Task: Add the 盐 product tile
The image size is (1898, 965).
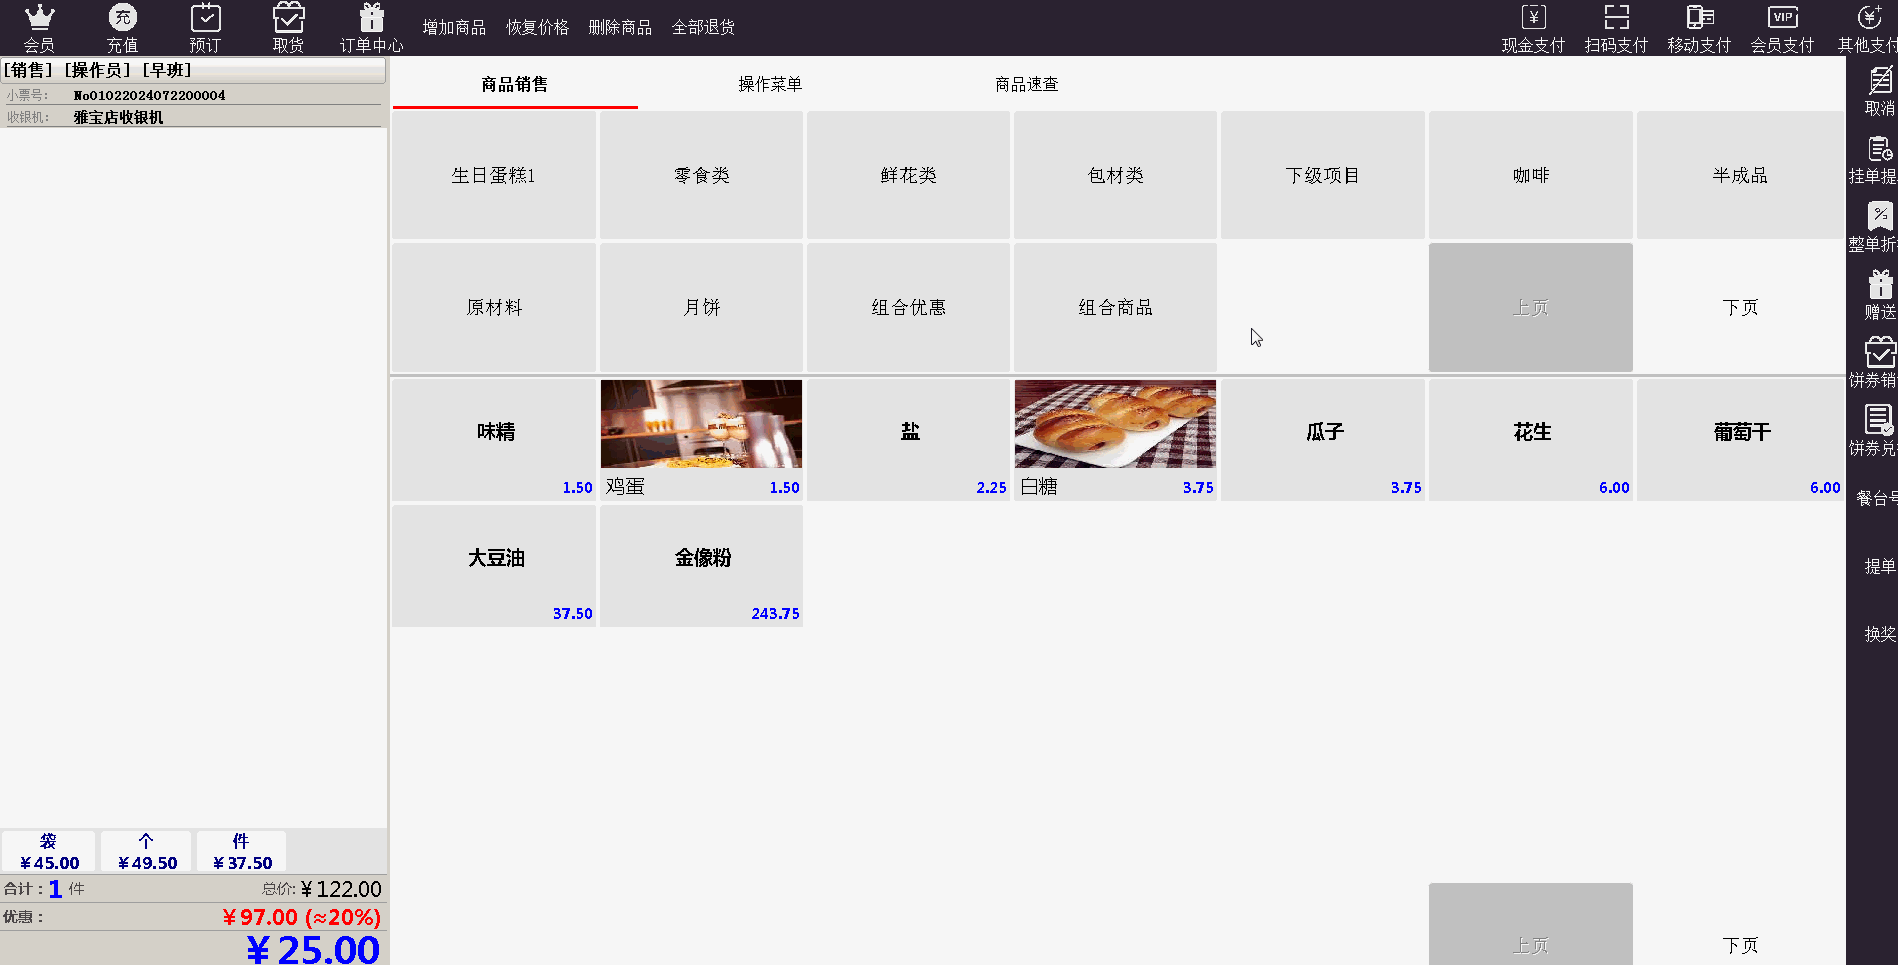Action: pyautogui.click(x=908, y=439)
